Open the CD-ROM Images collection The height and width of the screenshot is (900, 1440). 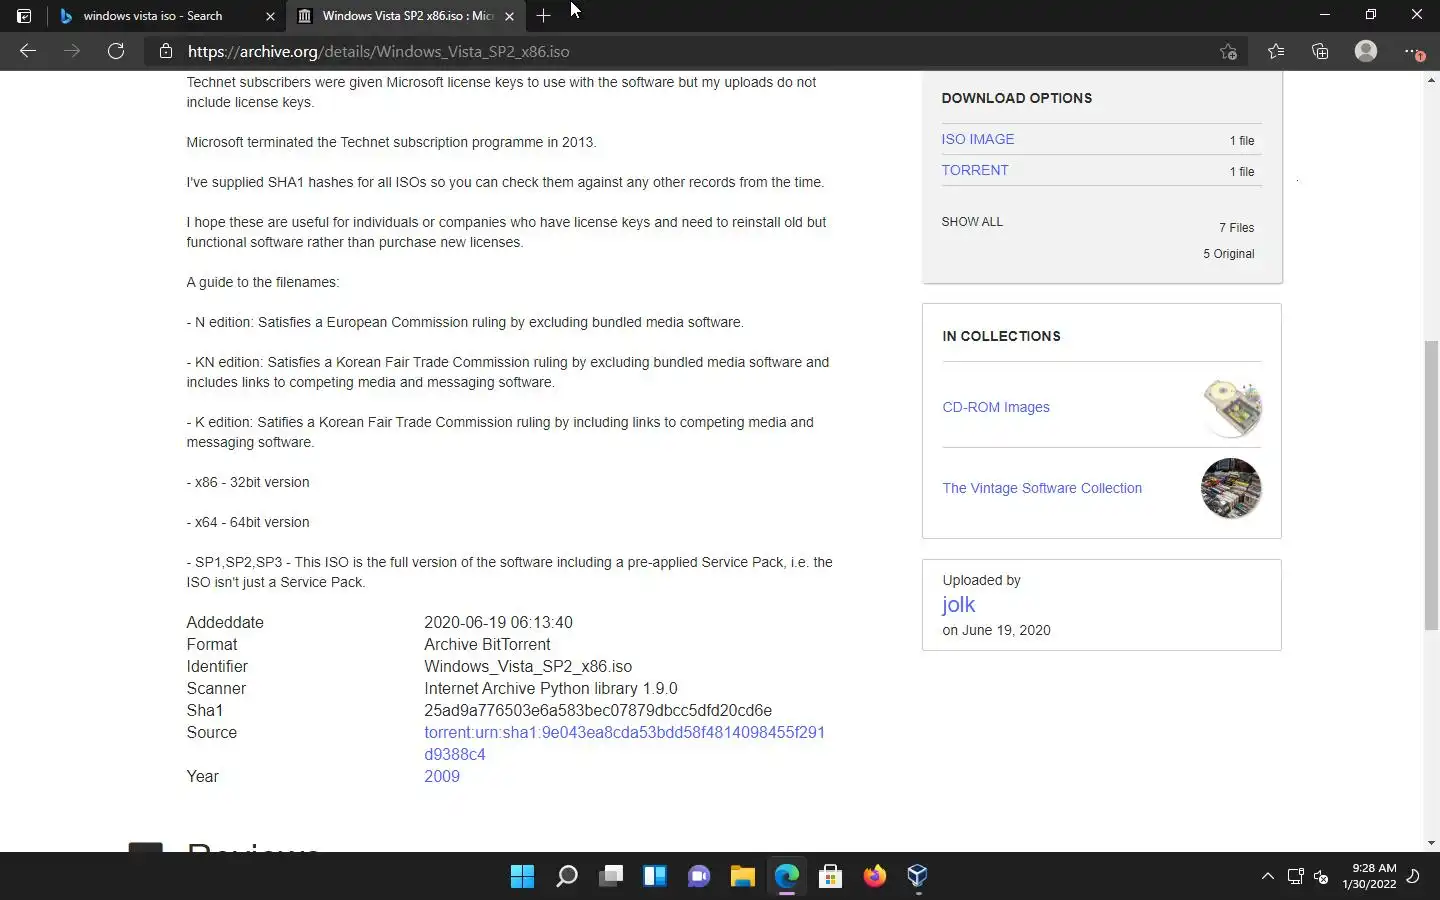click(996, 407)
